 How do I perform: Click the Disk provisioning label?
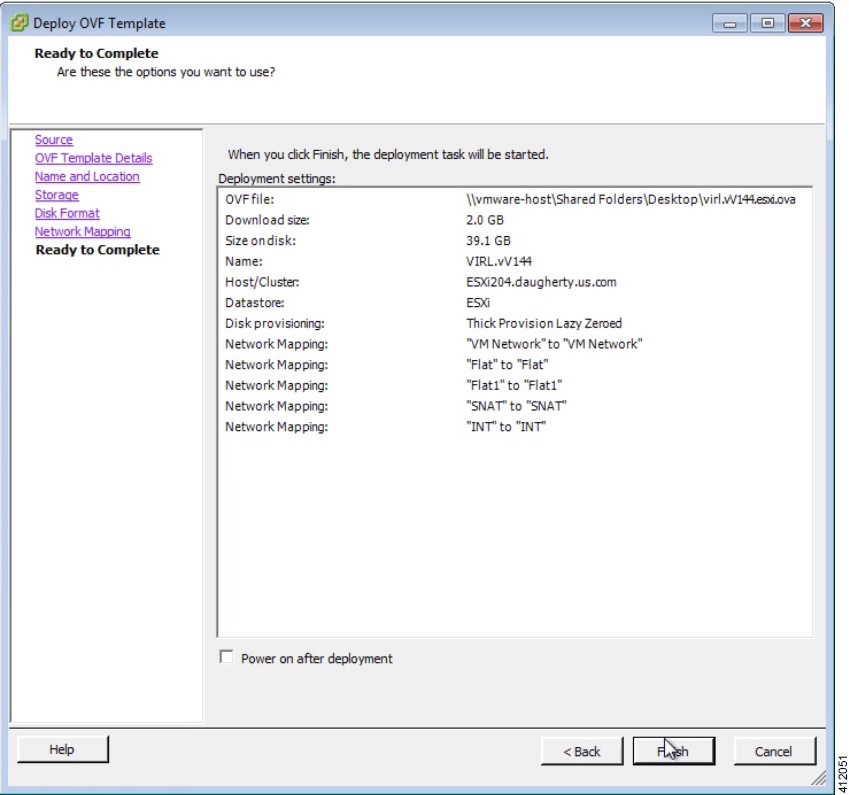click(x=275, y=323)
